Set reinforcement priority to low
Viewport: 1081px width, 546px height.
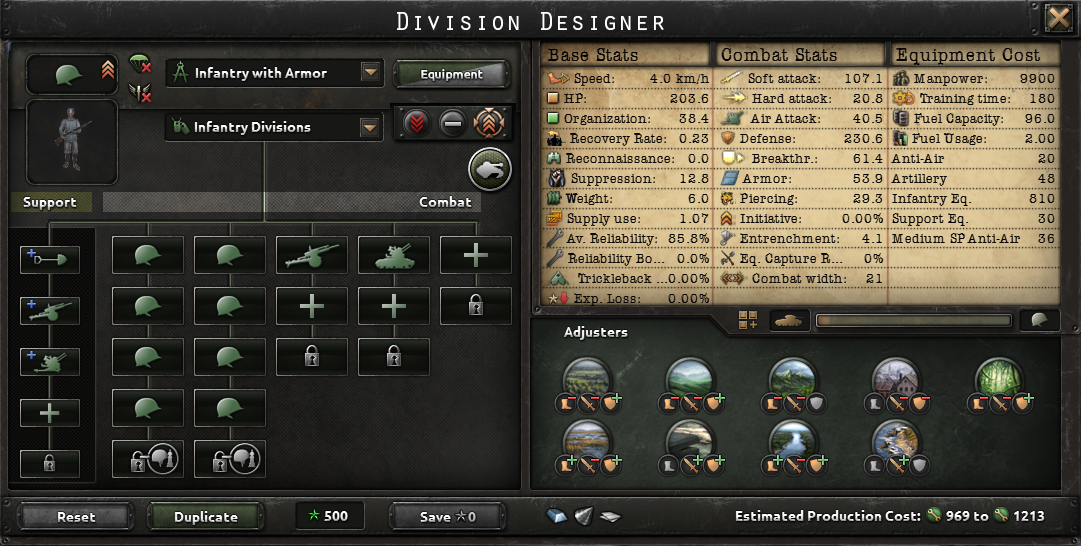416,123
